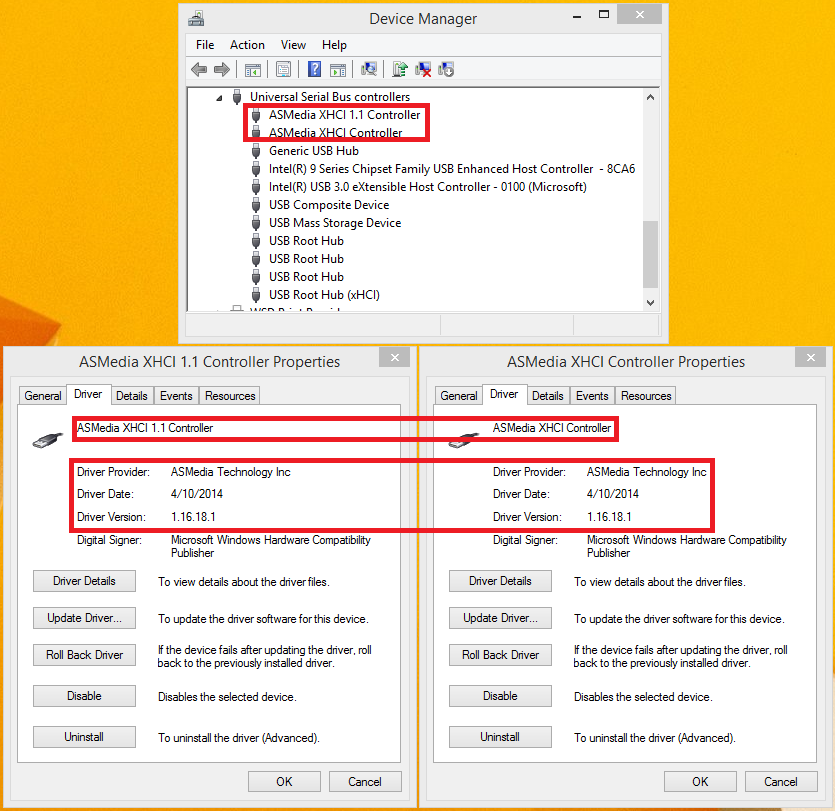835x811 pixels.
Task: Click Update Driver in ASMedia XHCI Controller dialog
Action: [x=500, y=618]
